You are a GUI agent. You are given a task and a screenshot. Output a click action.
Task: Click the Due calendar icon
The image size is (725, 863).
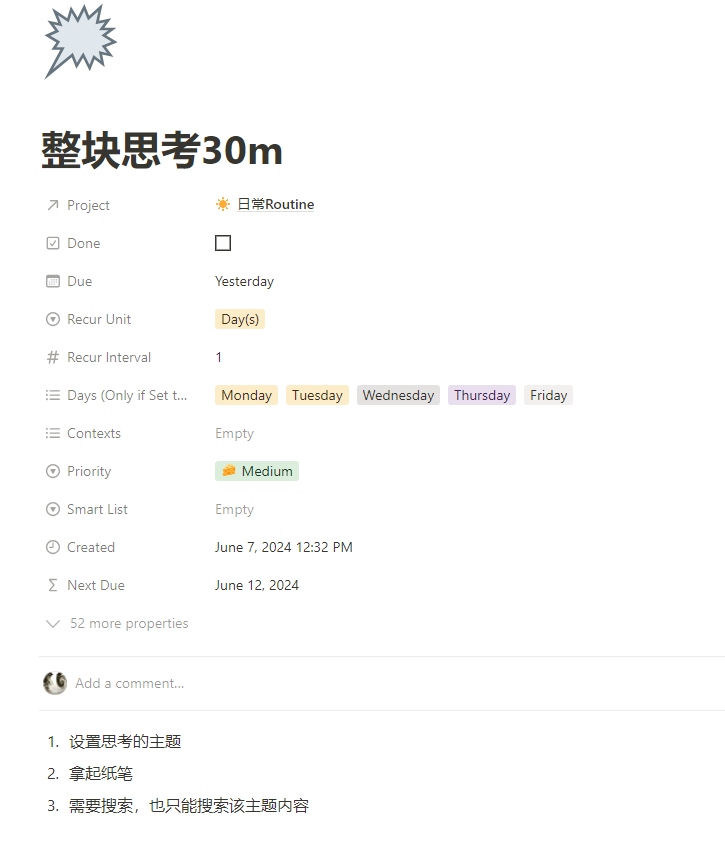pos(53,281)
